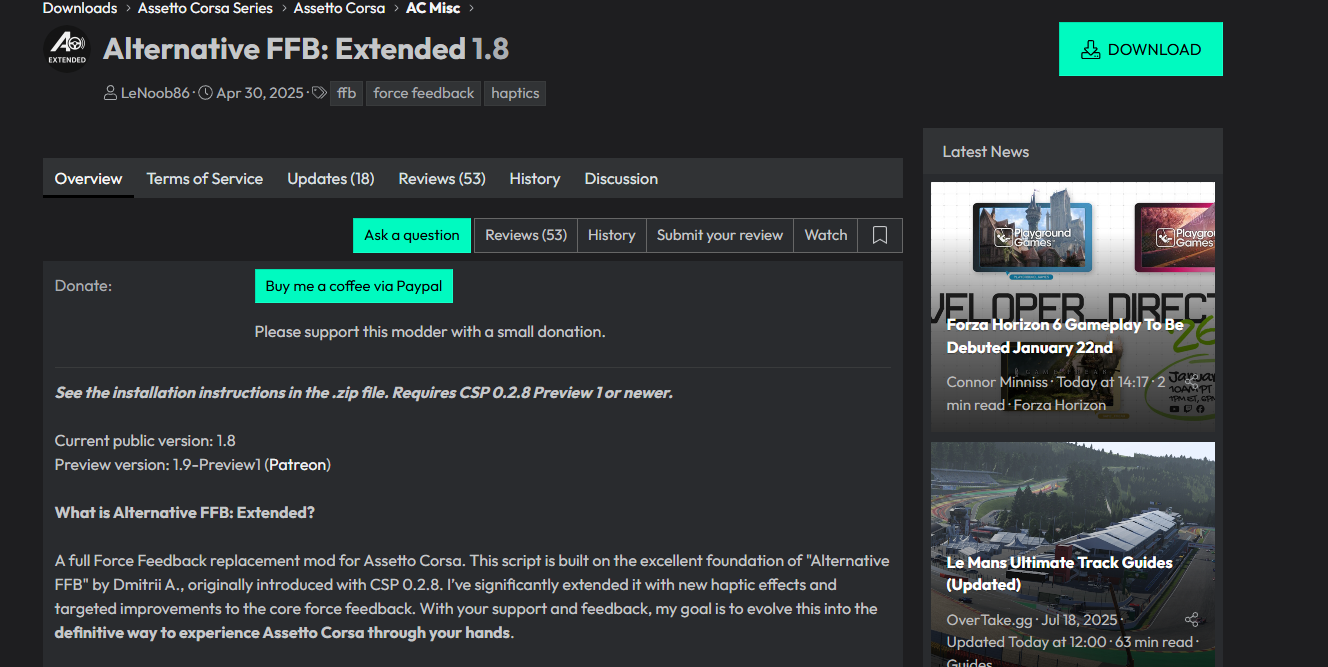Click the ffb tag
1328x667 pixels.
[346, 93]
